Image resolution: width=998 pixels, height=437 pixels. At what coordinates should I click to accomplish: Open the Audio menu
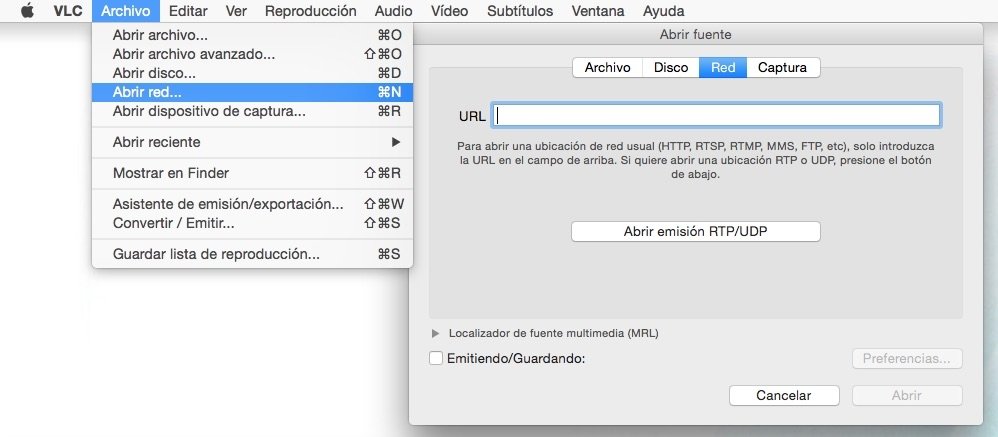click(393, 11)
